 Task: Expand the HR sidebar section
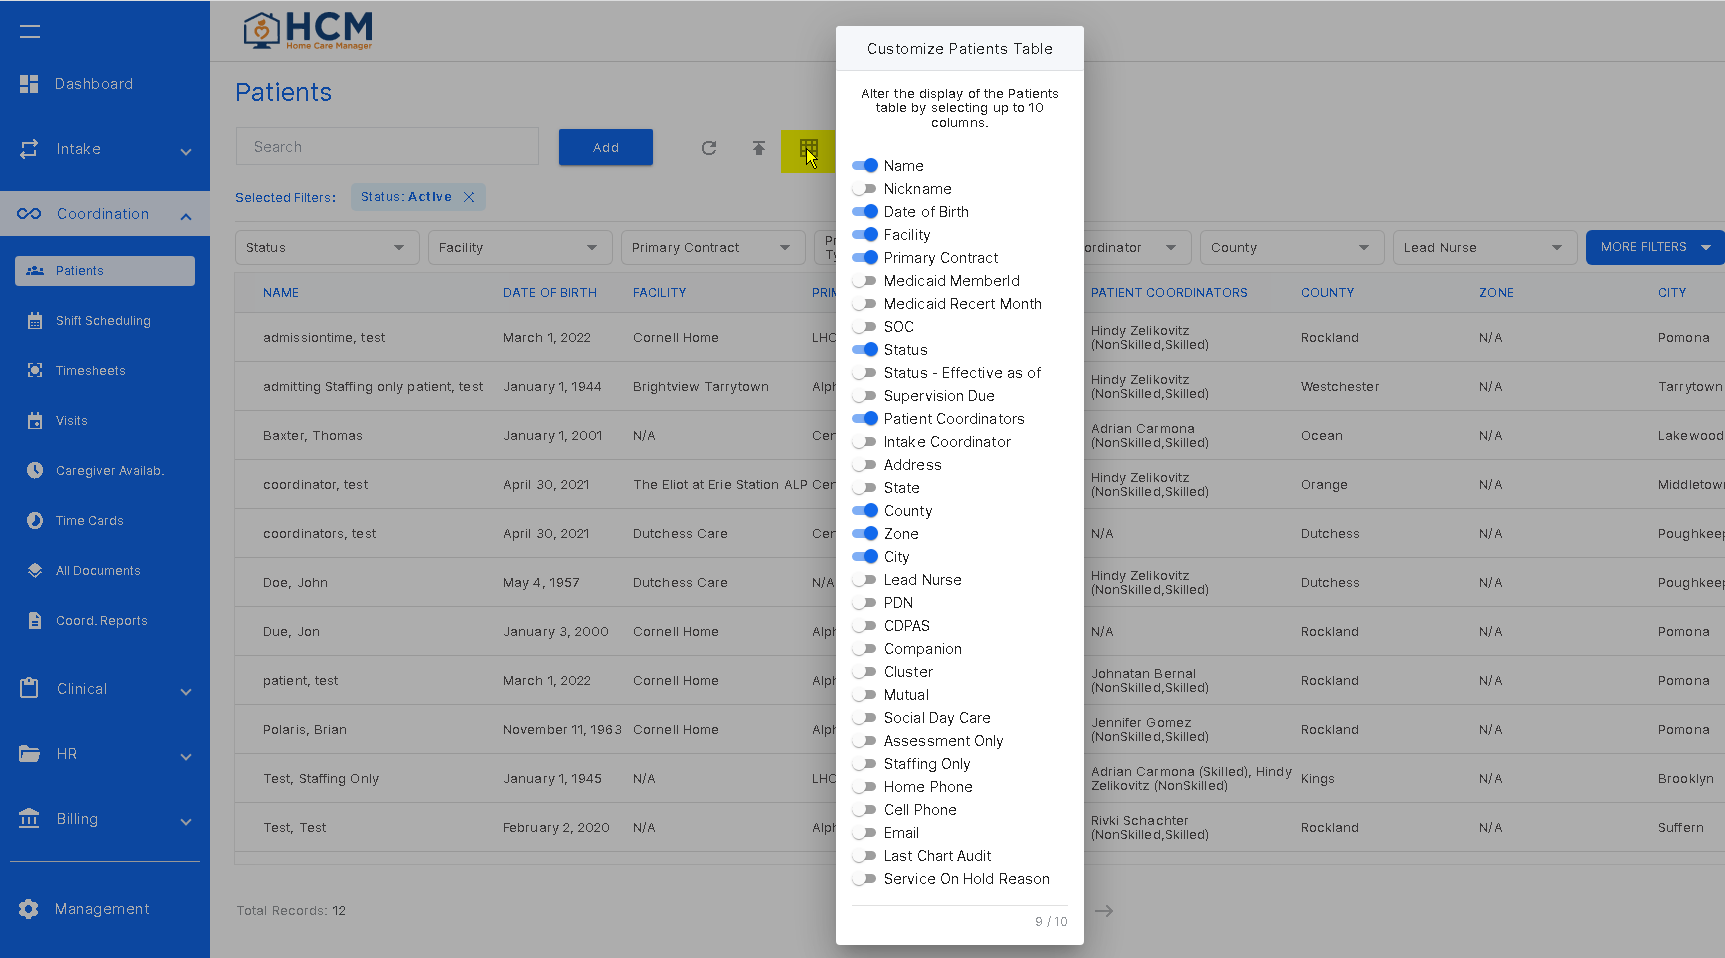pos(185,757)
